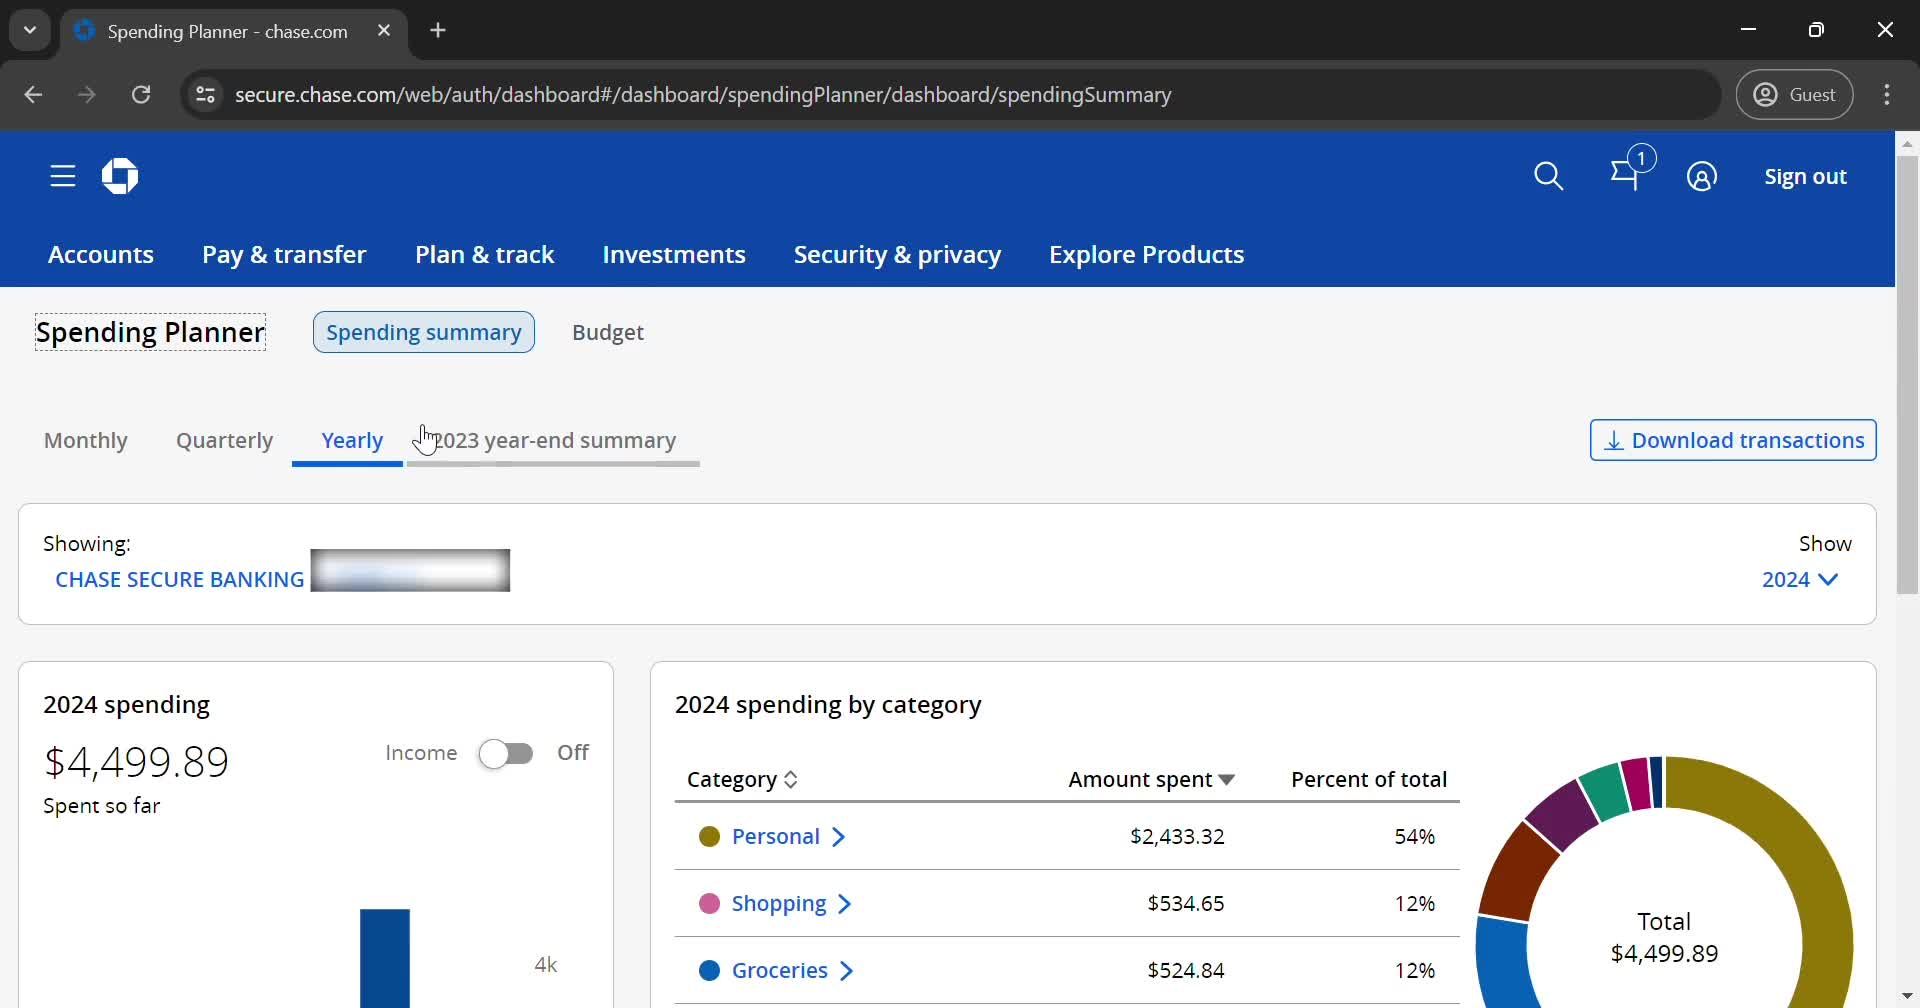This screenshot has width=1920, height=1008.
Task: Click the site info icon in address bar
Action: (205, 94)
